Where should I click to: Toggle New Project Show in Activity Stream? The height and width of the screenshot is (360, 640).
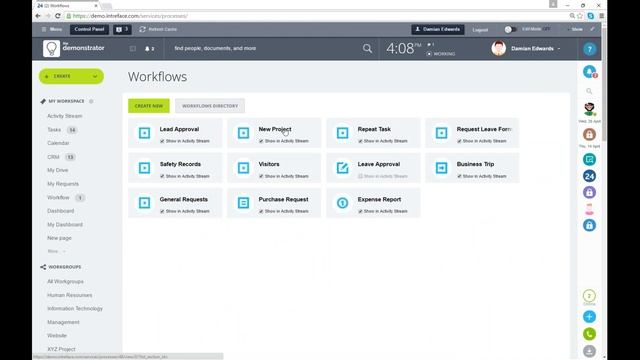tap(261, 141)
